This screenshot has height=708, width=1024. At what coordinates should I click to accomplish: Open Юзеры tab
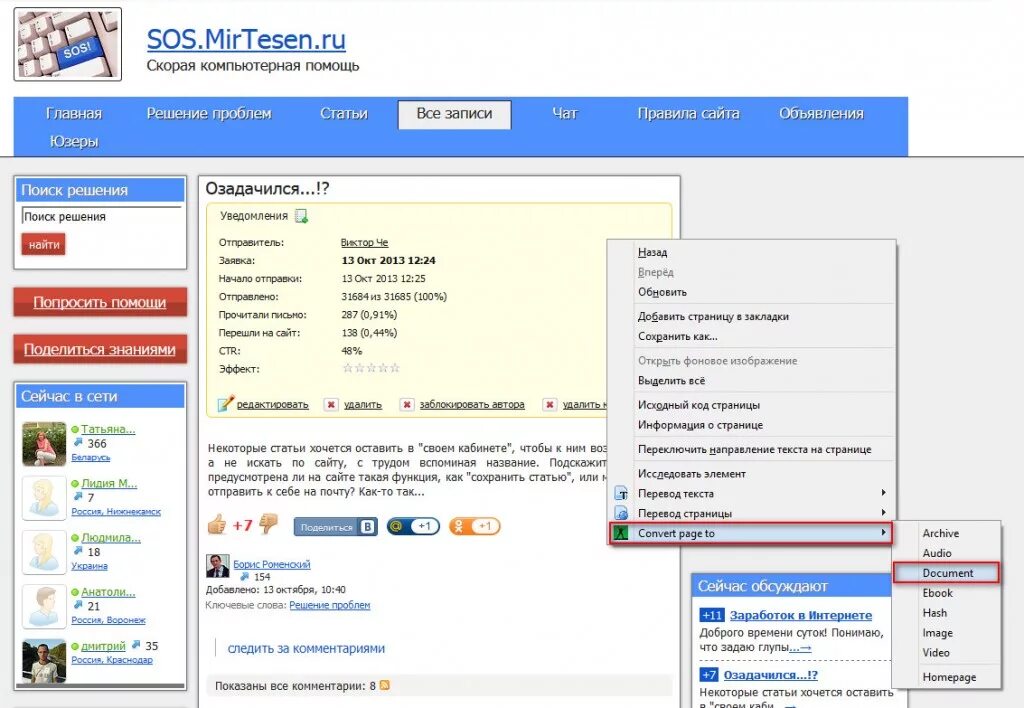74,142
